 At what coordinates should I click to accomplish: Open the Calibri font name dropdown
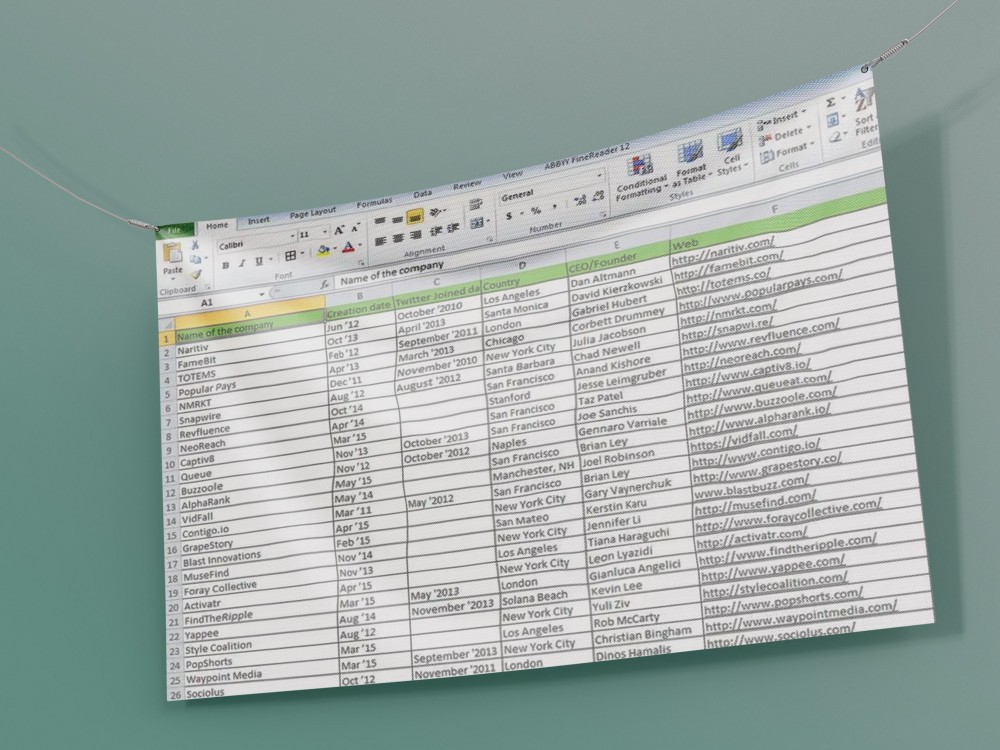pyautogui.click(x=293, y=236)
